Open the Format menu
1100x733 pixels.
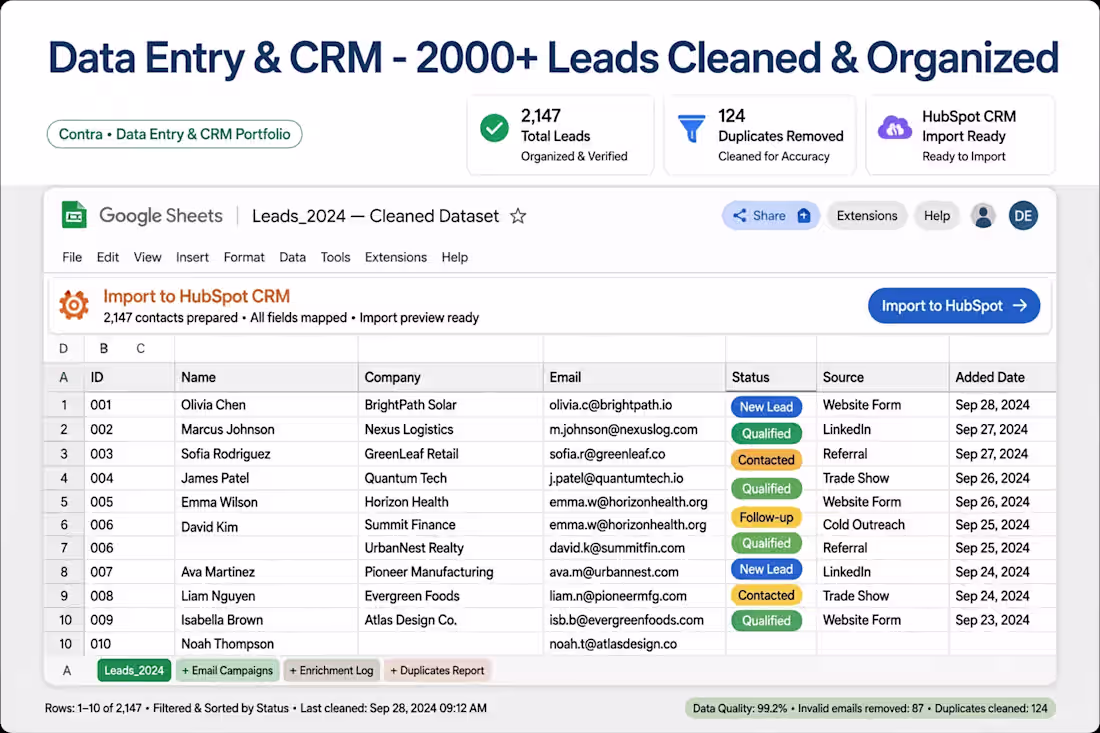pyautogui.click(x=244, y=257)
